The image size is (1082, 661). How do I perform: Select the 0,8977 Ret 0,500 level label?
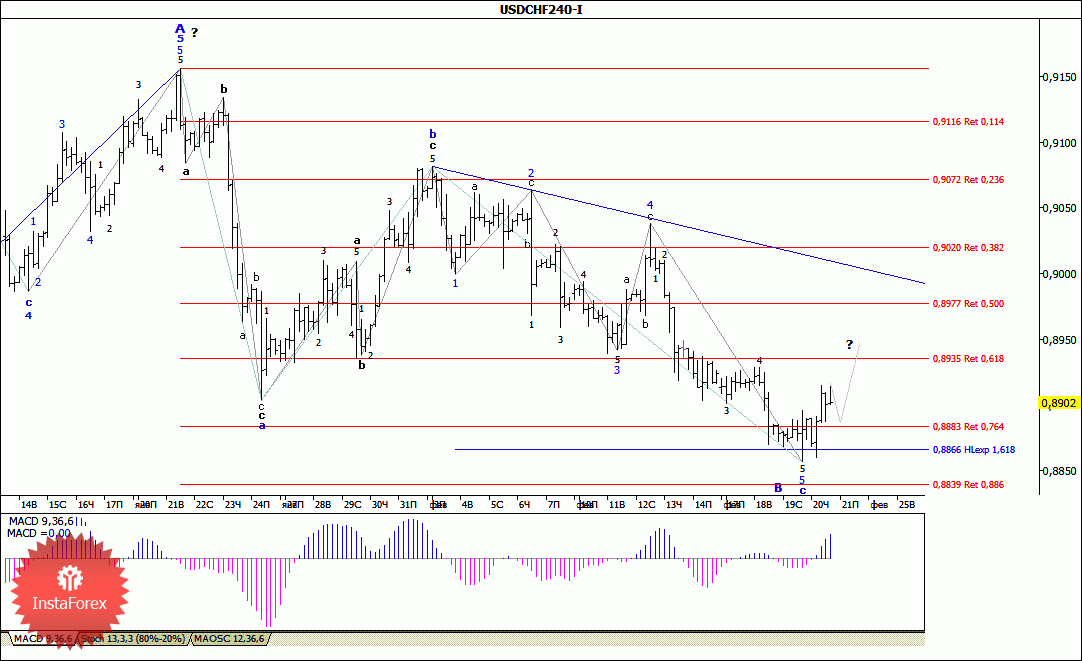point(968,304)
